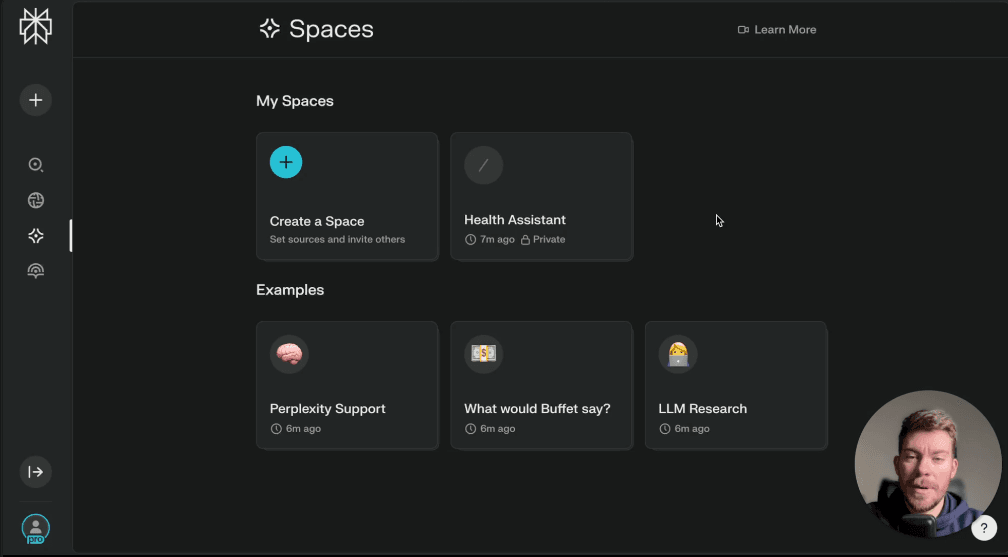
Task: Click the Spaces header sparkle icon
Action: (269, 29)
